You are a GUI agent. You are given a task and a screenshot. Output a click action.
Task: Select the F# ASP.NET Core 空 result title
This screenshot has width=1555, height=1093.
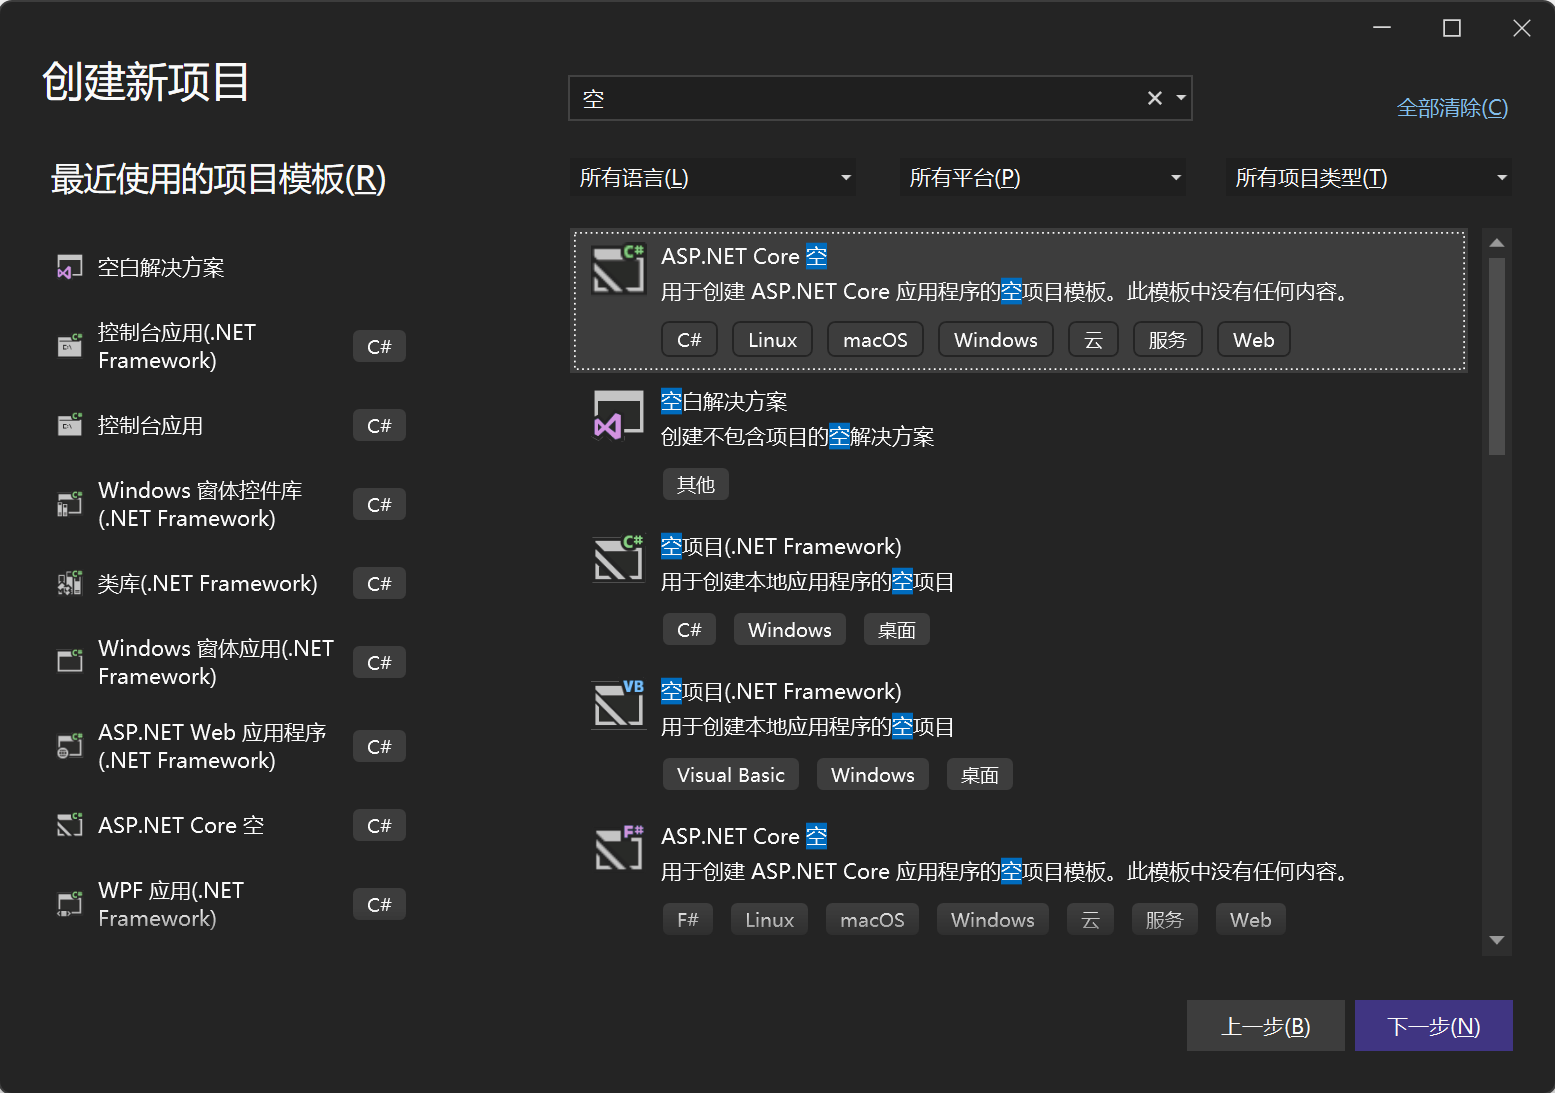coord(744,836)
